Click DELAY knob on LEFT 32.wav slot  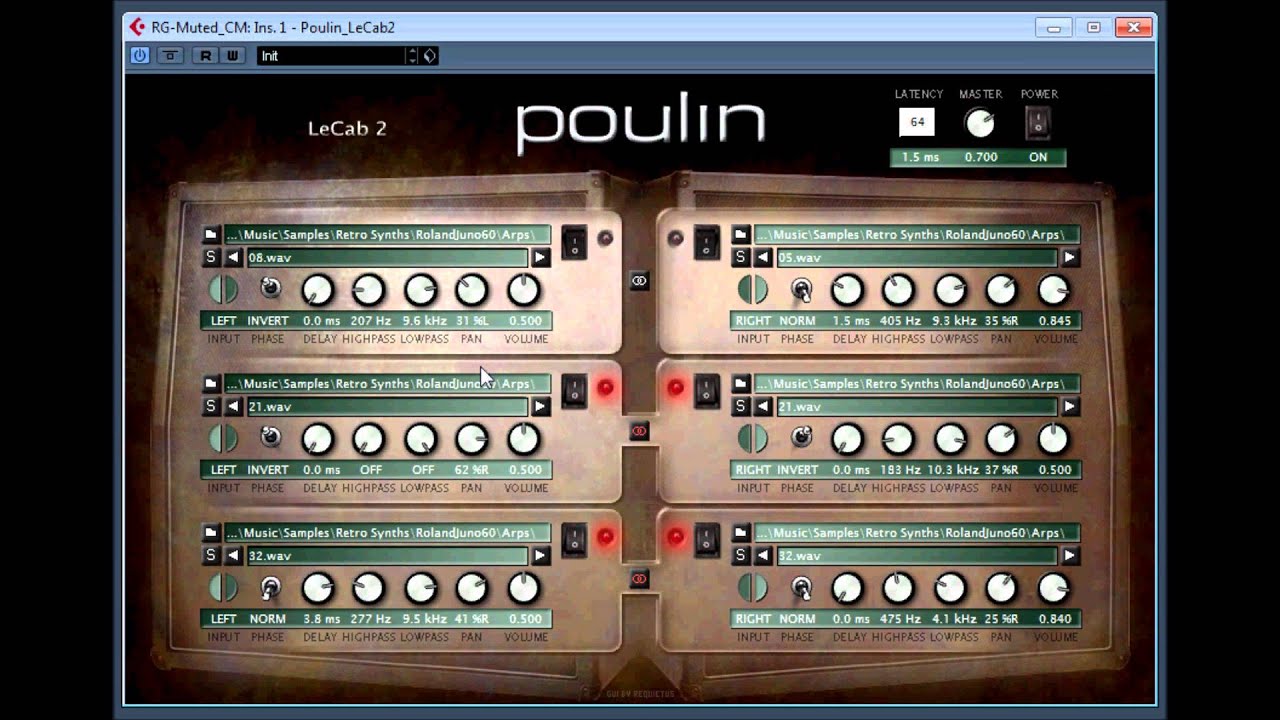coord(318,588)
